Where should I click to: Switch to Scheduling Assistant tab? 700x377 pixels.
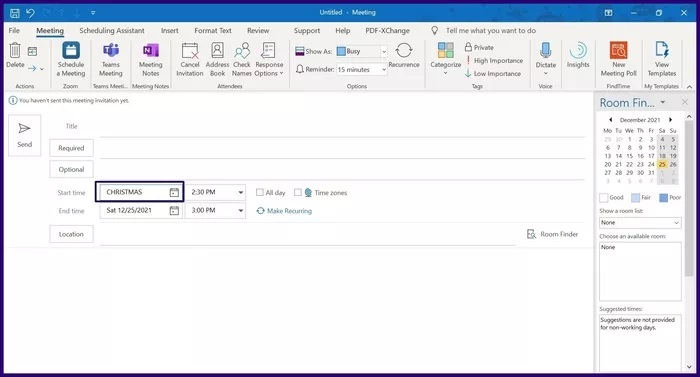112,30
